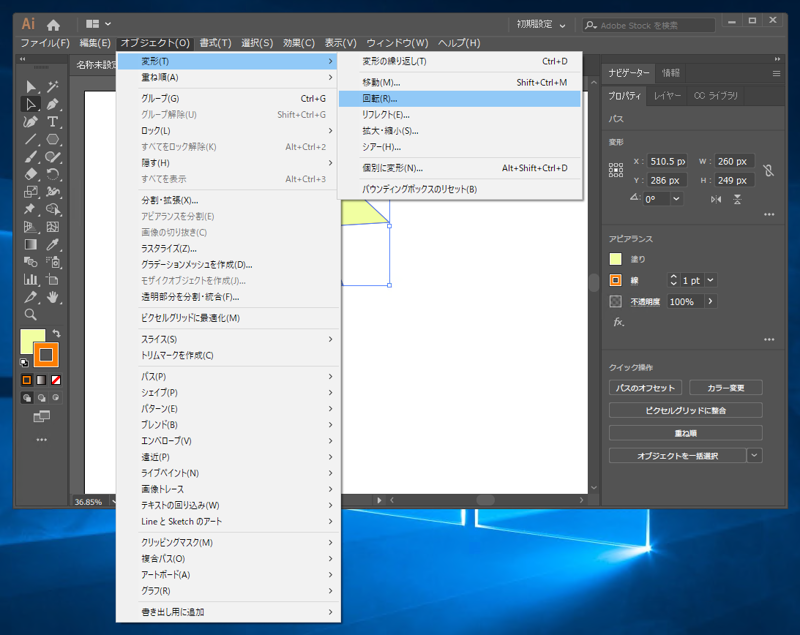Viewport: 800px width, 635px height.
Task: Open the rotation angle dropdown
Action: click(676, 199)
